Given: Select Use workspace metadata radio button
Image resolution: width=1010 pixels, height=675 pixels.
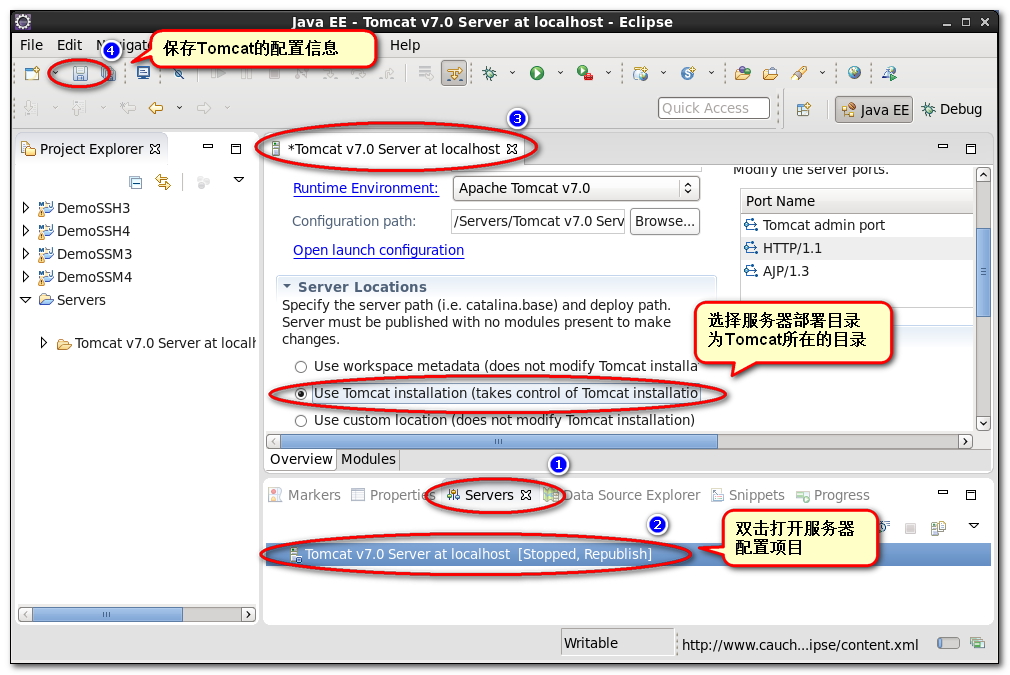Looking at the screenshot, I should [x=301, y=367].
